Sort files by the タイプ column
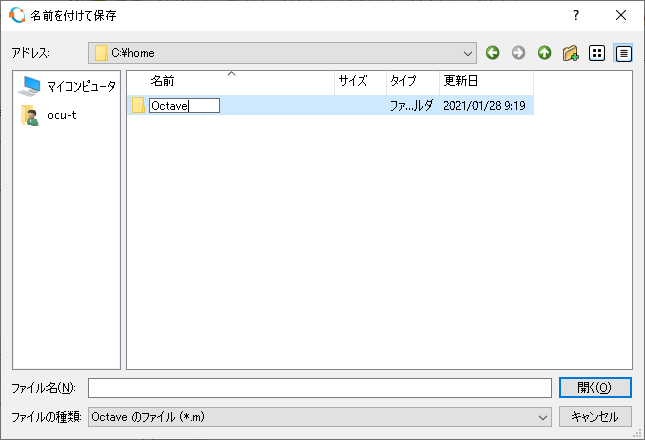 tap(403, 81)
